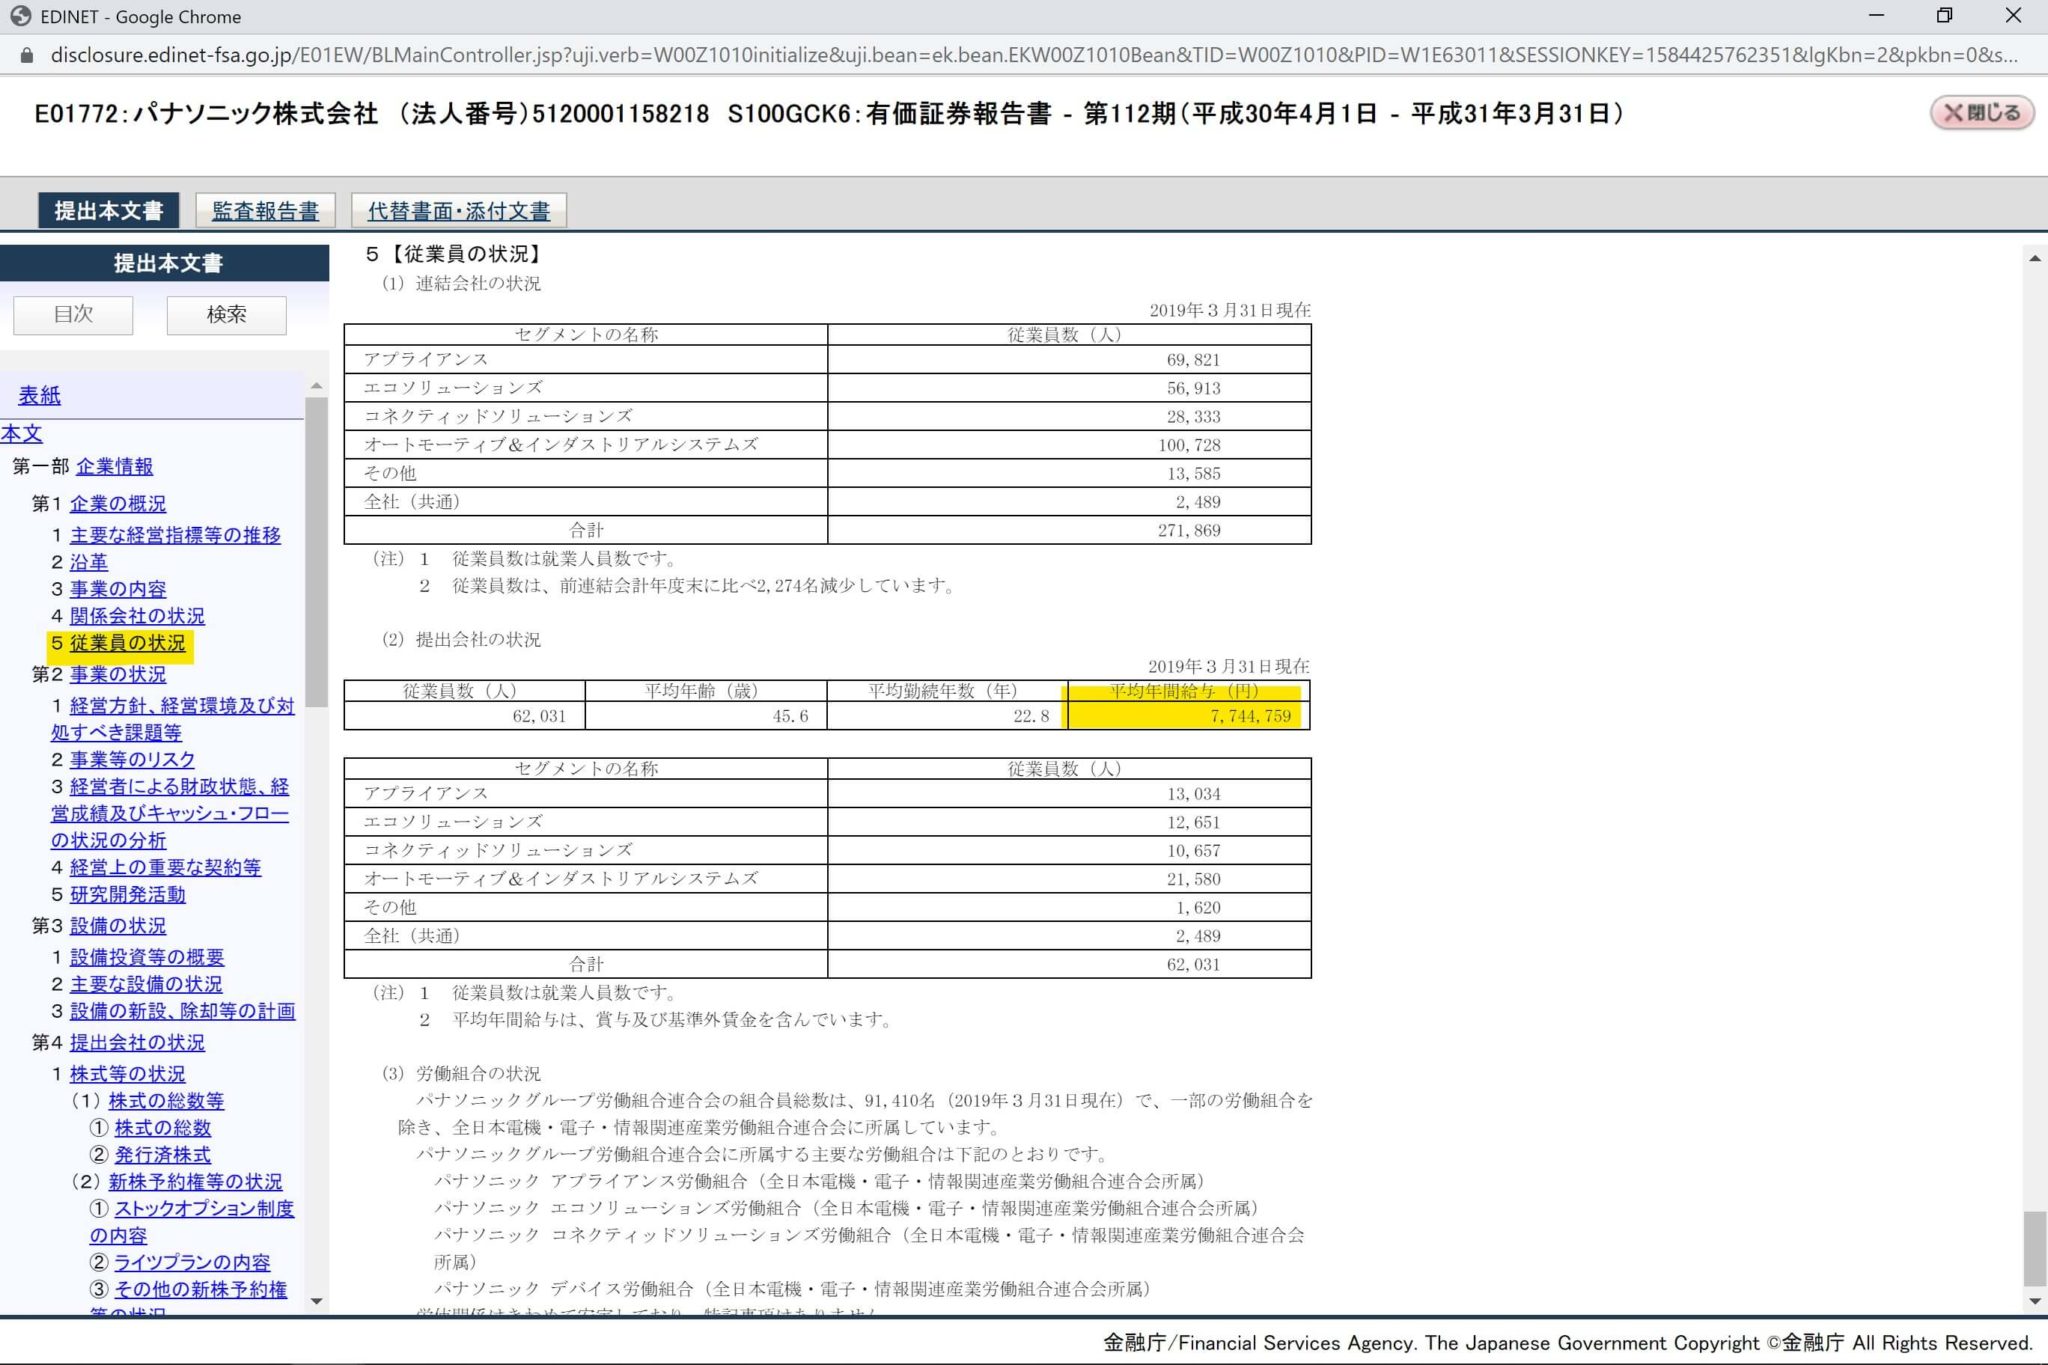Open the 本文 link
The height and width of the screenshot is (1365, 2048).
click(x=21, y=434)
